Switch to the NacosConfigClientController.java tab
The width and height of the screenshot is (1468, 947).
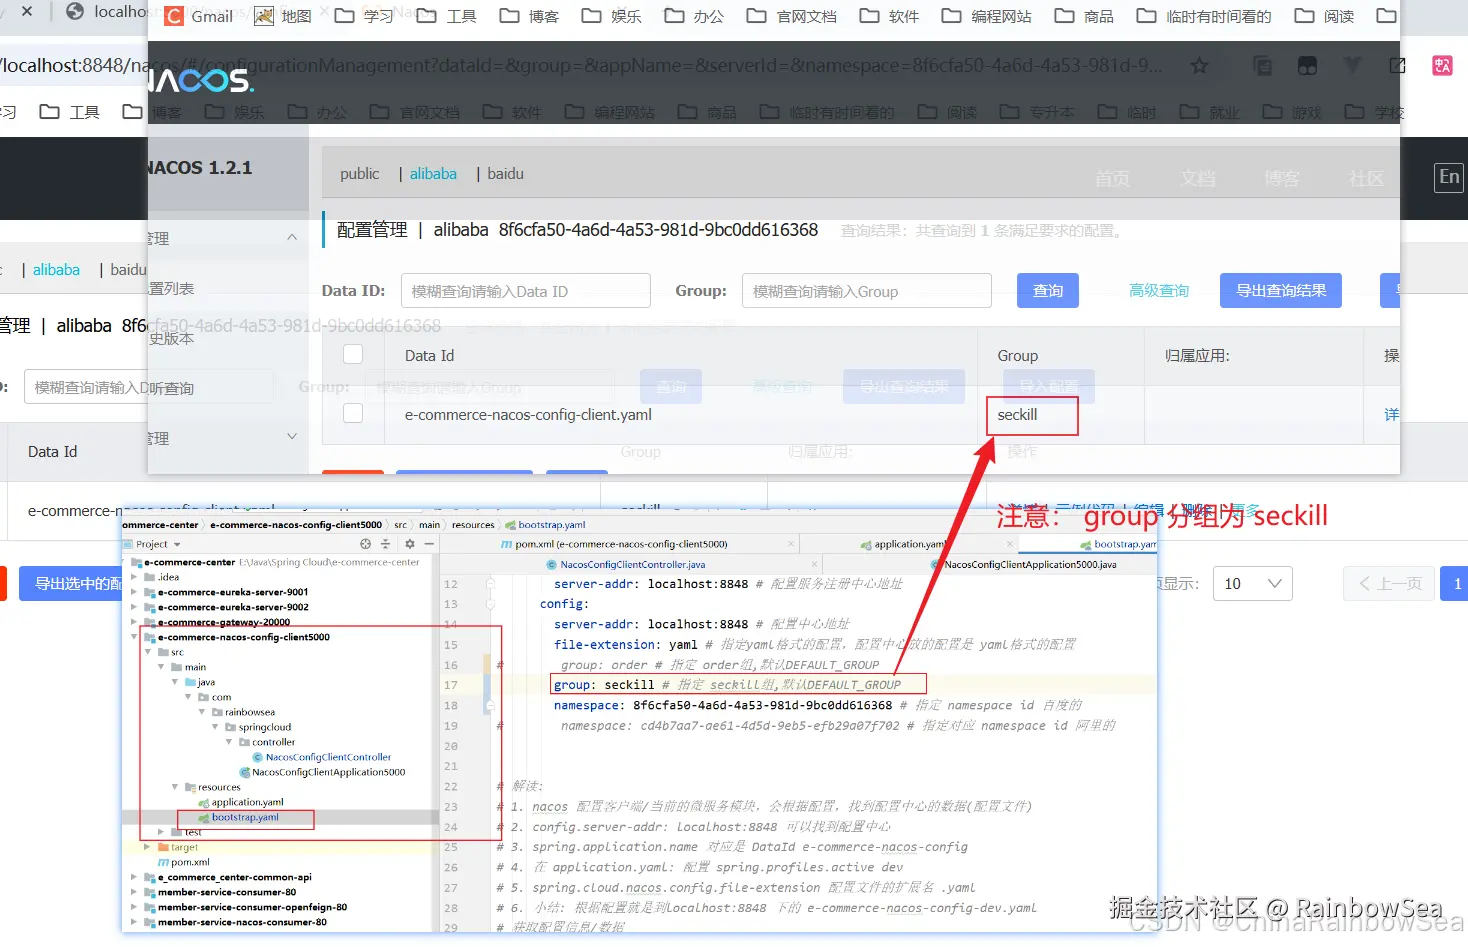click(632, 564)
